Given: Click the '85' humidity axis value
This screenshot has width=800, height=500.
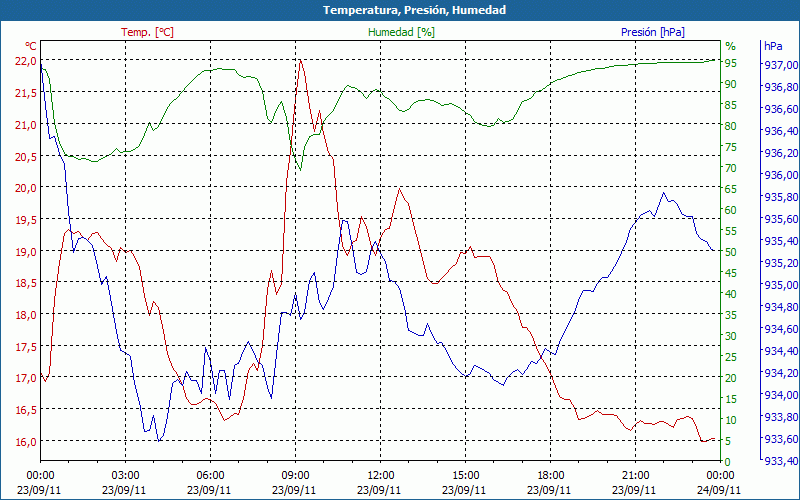Looking at the screenshot, I should [x=730, y=105].
